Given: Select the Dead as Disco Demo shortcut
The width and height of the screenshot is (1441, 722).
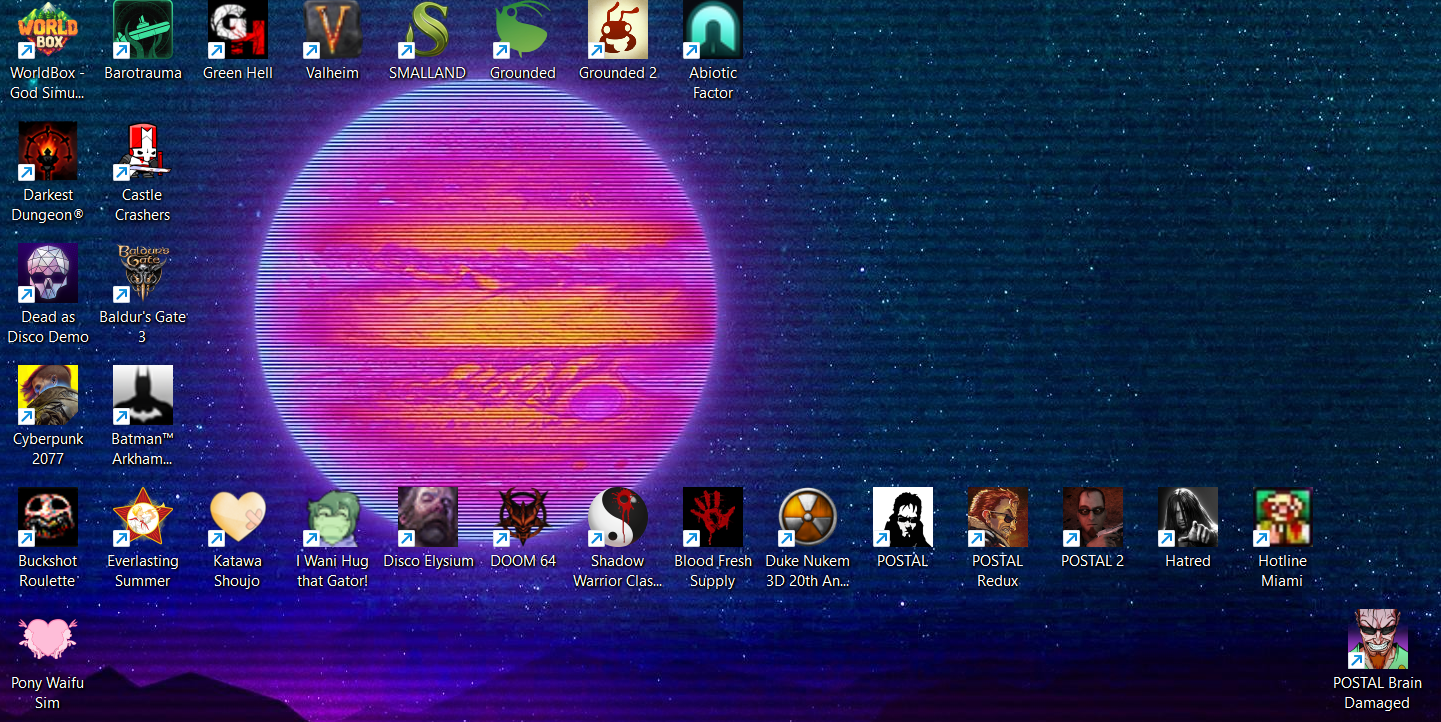Looking at the screenshot, I should pyautogui.click(x=48, y=274).
